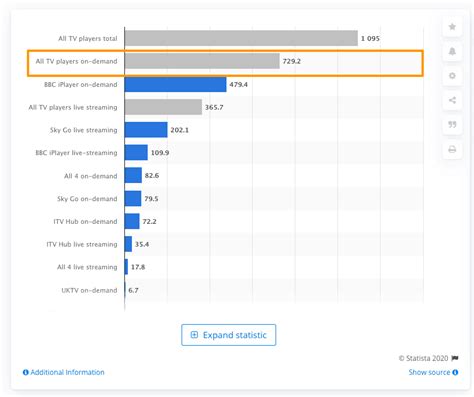
Task: Click the bell notification icon
Action: pyautogui.click(x=452, y=51)
